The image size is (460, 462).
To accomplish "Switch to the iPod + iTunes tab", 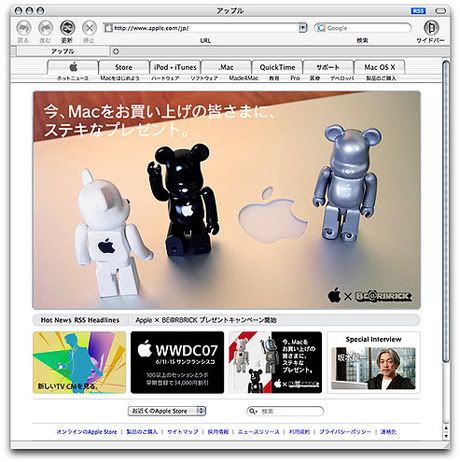I will click(175, 67).
